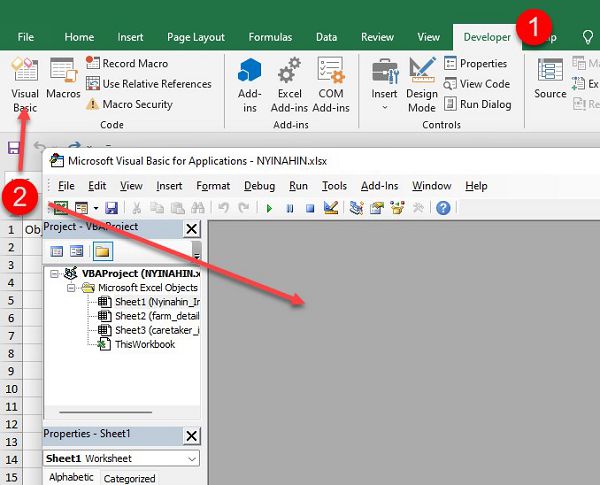The image size is (600, 485).
Task: Click the project View Code icon
Action: (57, 251)
